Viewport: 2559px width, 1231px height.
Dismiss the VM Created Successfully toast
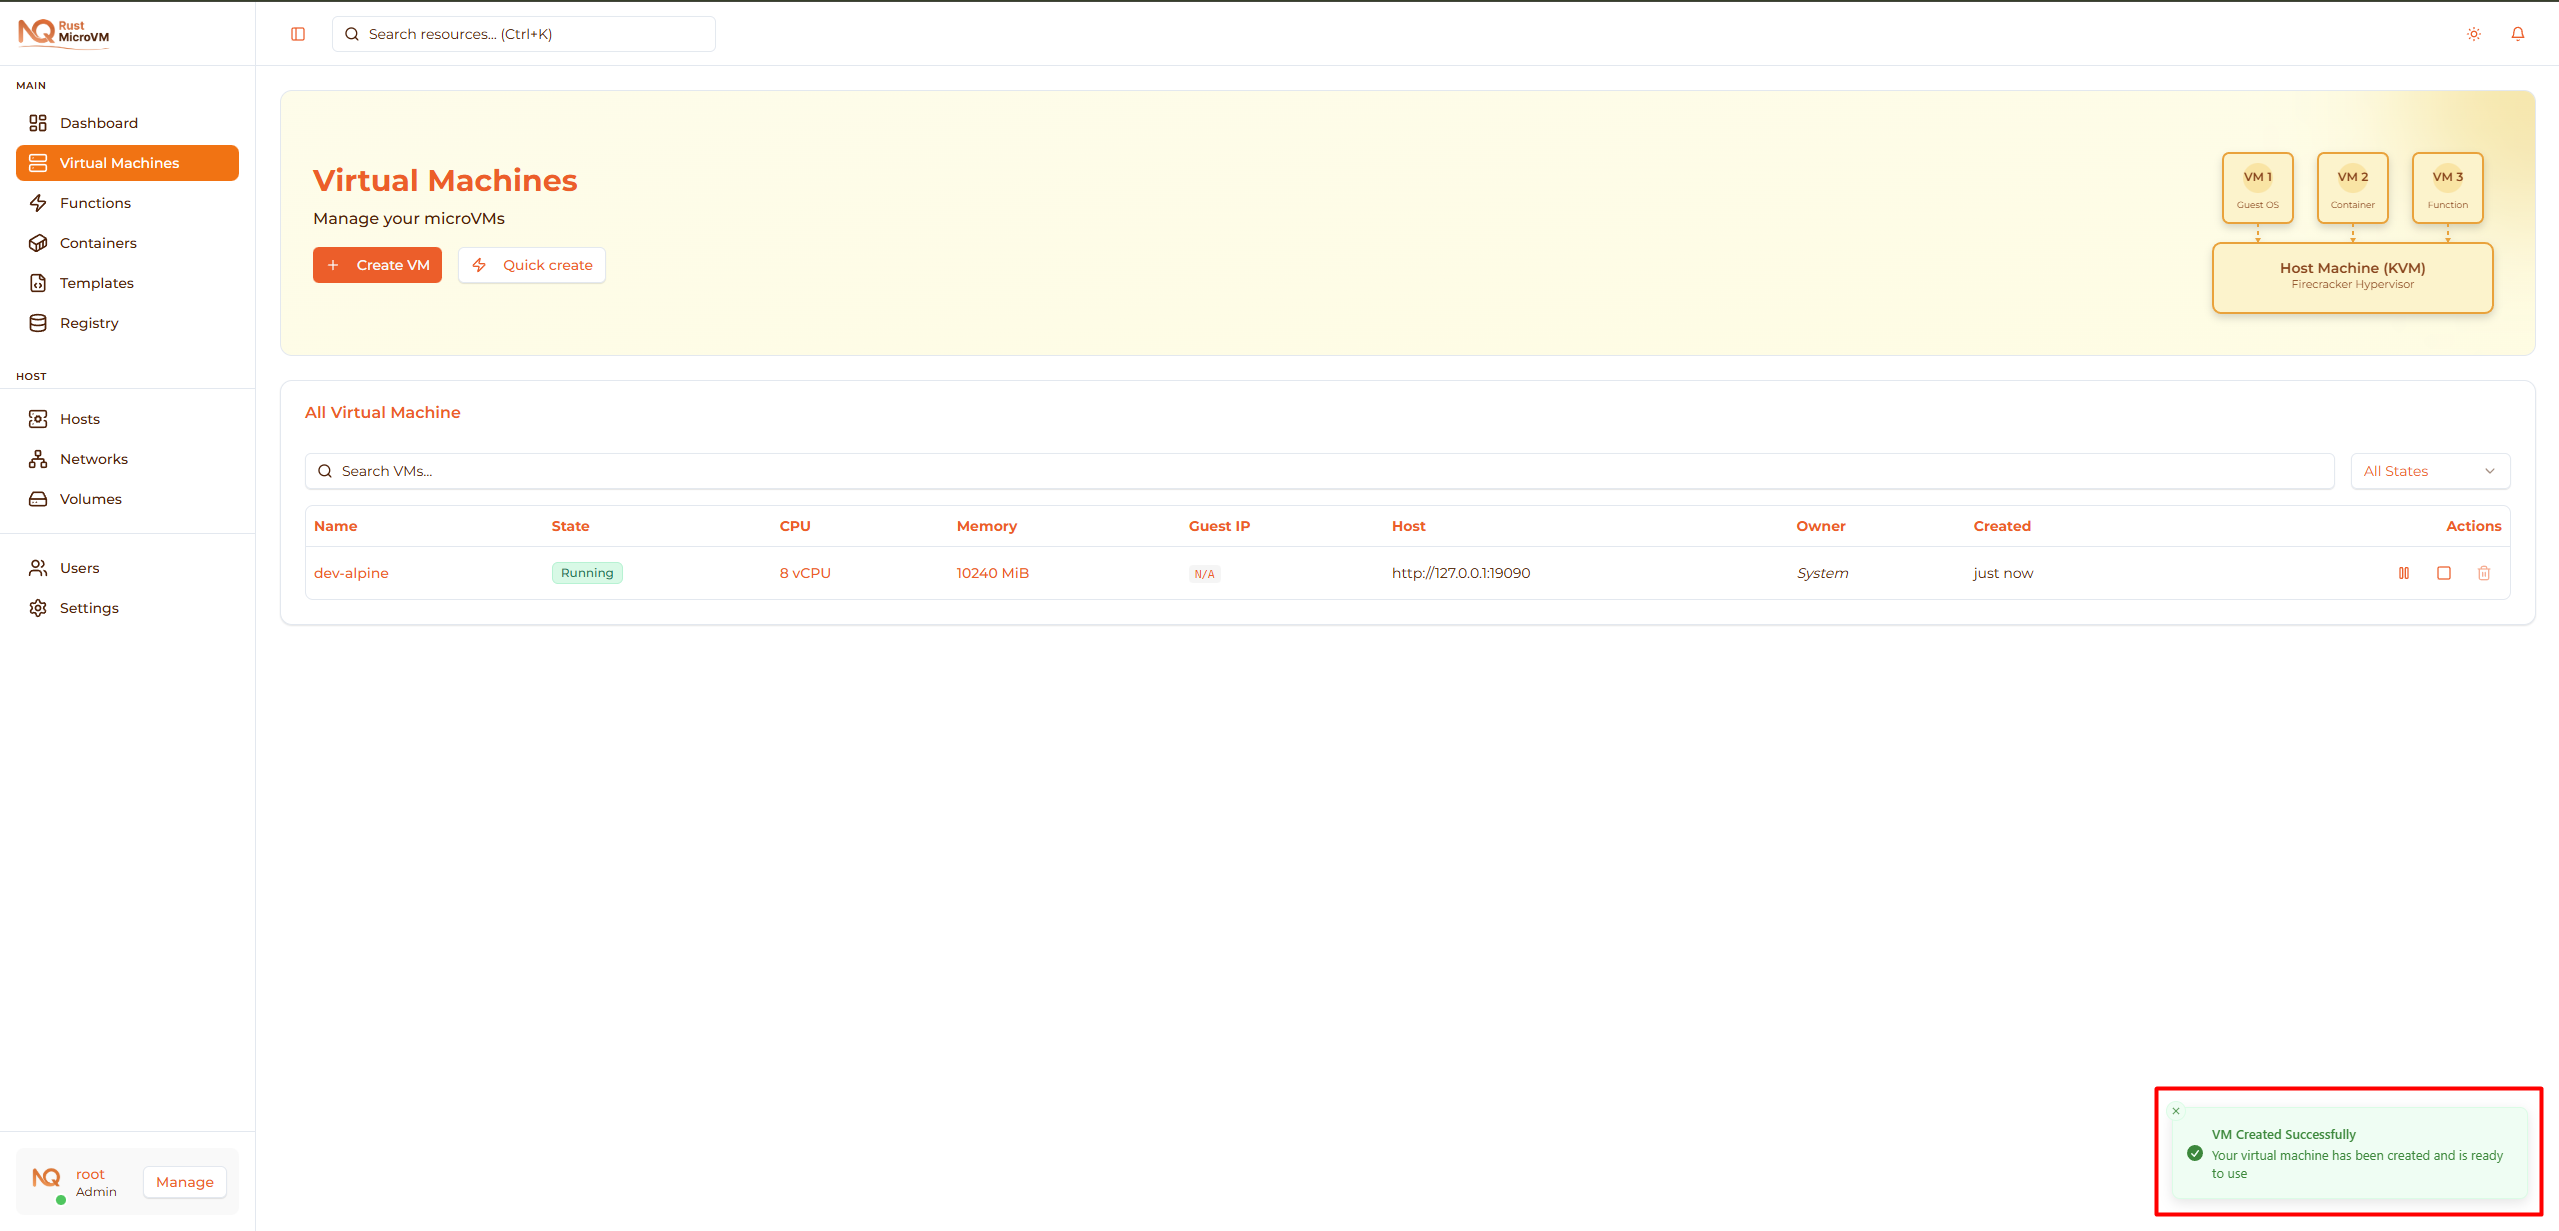pyautogui.click(x=2175, y=1111)
